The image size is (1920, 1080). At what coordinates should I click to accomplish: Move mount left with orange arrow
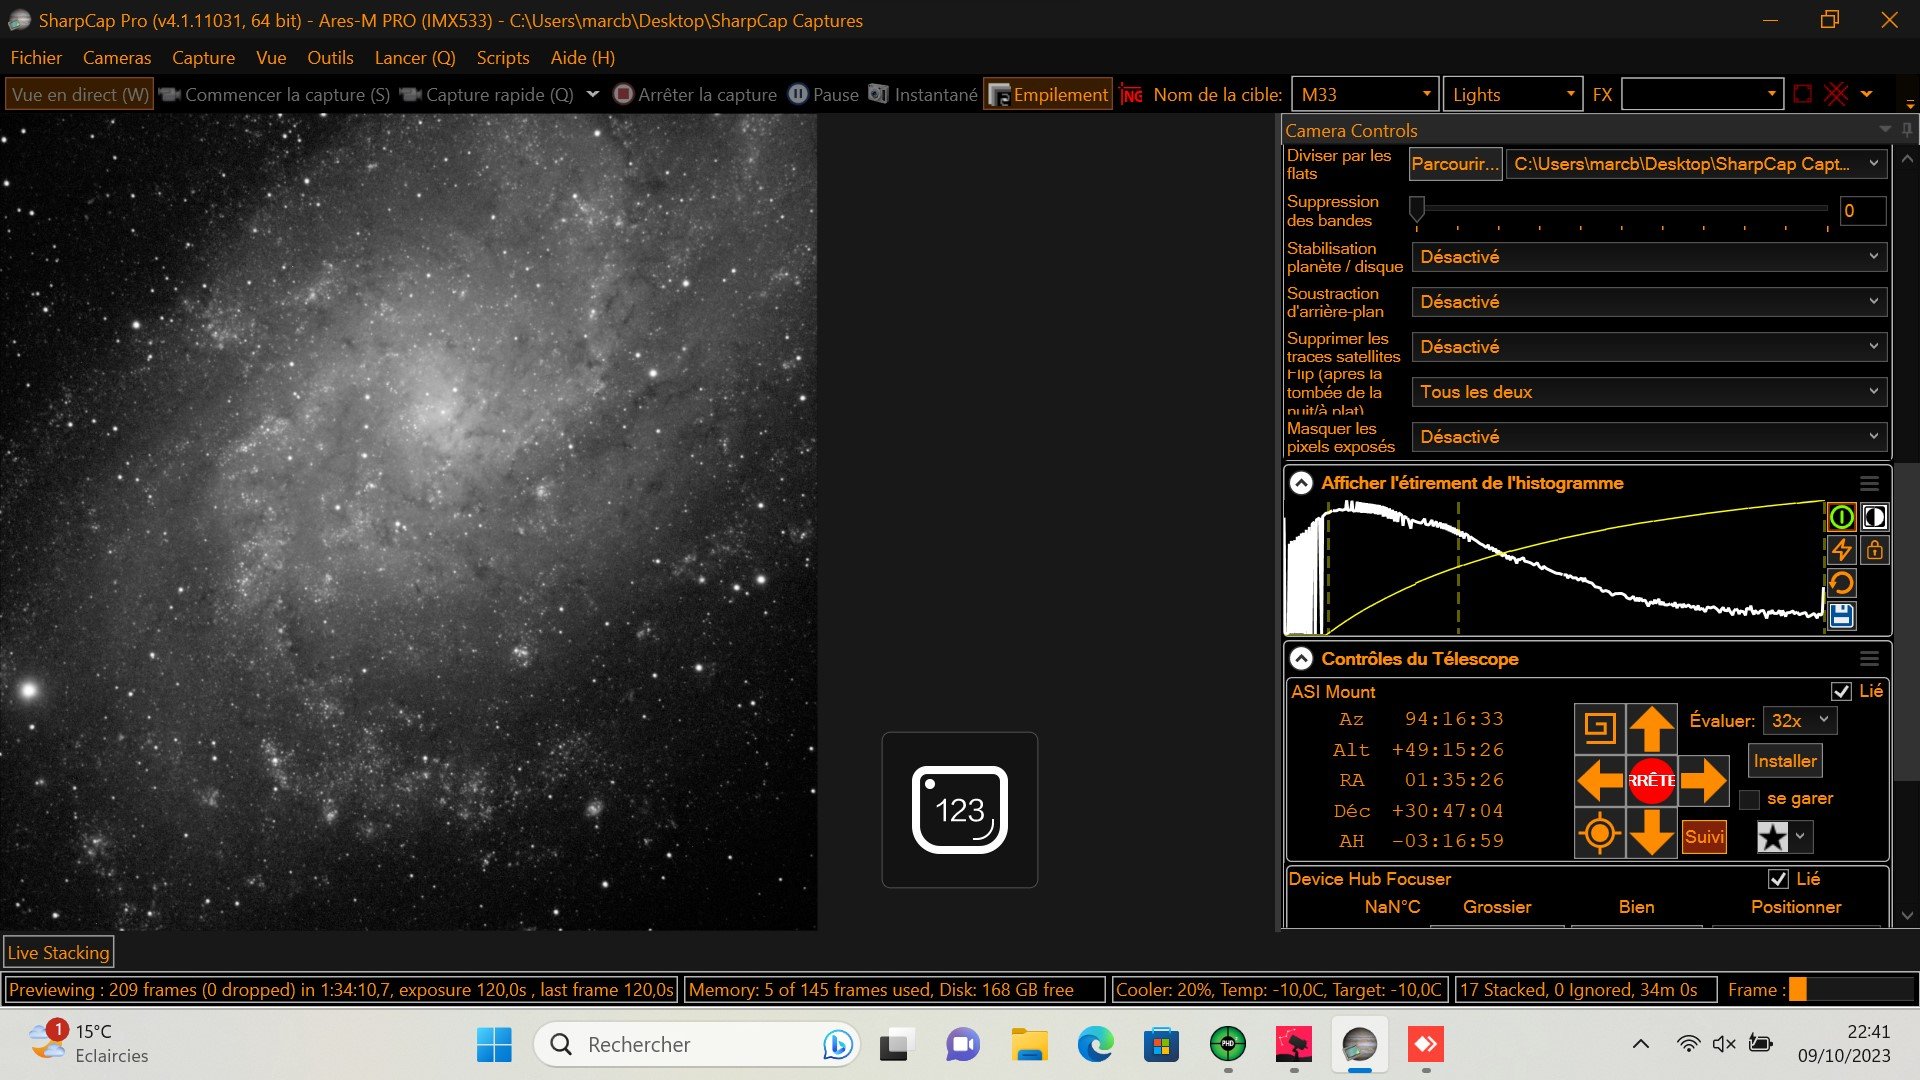coord(1600,780)
